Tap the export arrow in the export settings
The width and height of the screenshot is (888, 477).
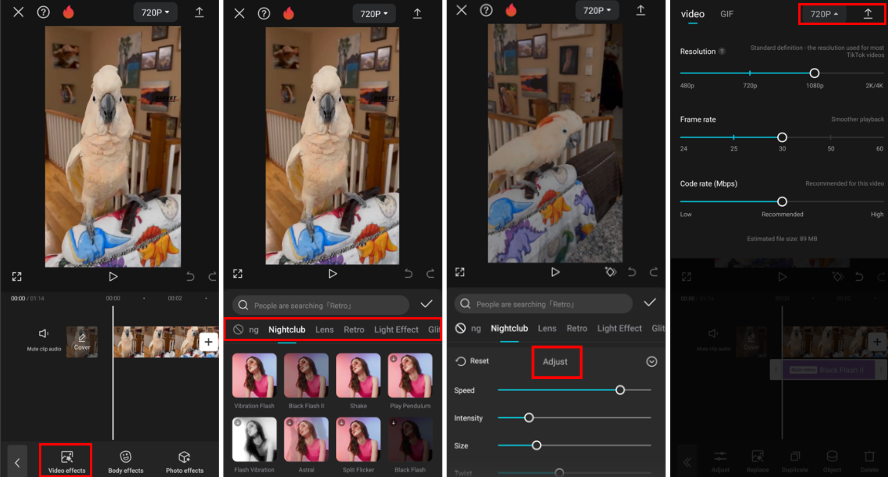pyautogui.click(x=868, y=14)
